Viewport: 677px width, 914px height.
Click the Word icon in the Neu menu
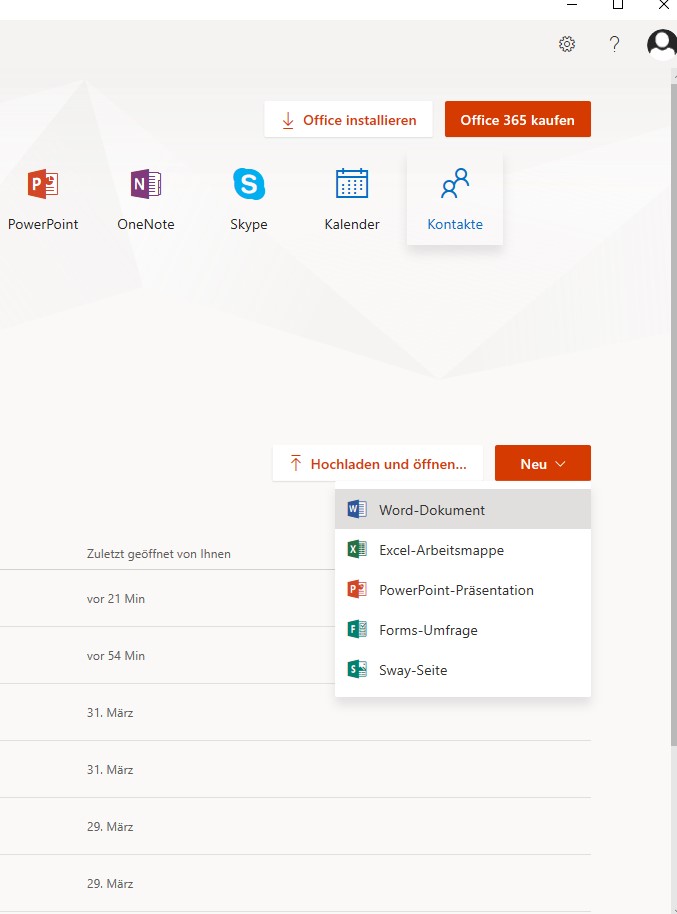(357, 509)
